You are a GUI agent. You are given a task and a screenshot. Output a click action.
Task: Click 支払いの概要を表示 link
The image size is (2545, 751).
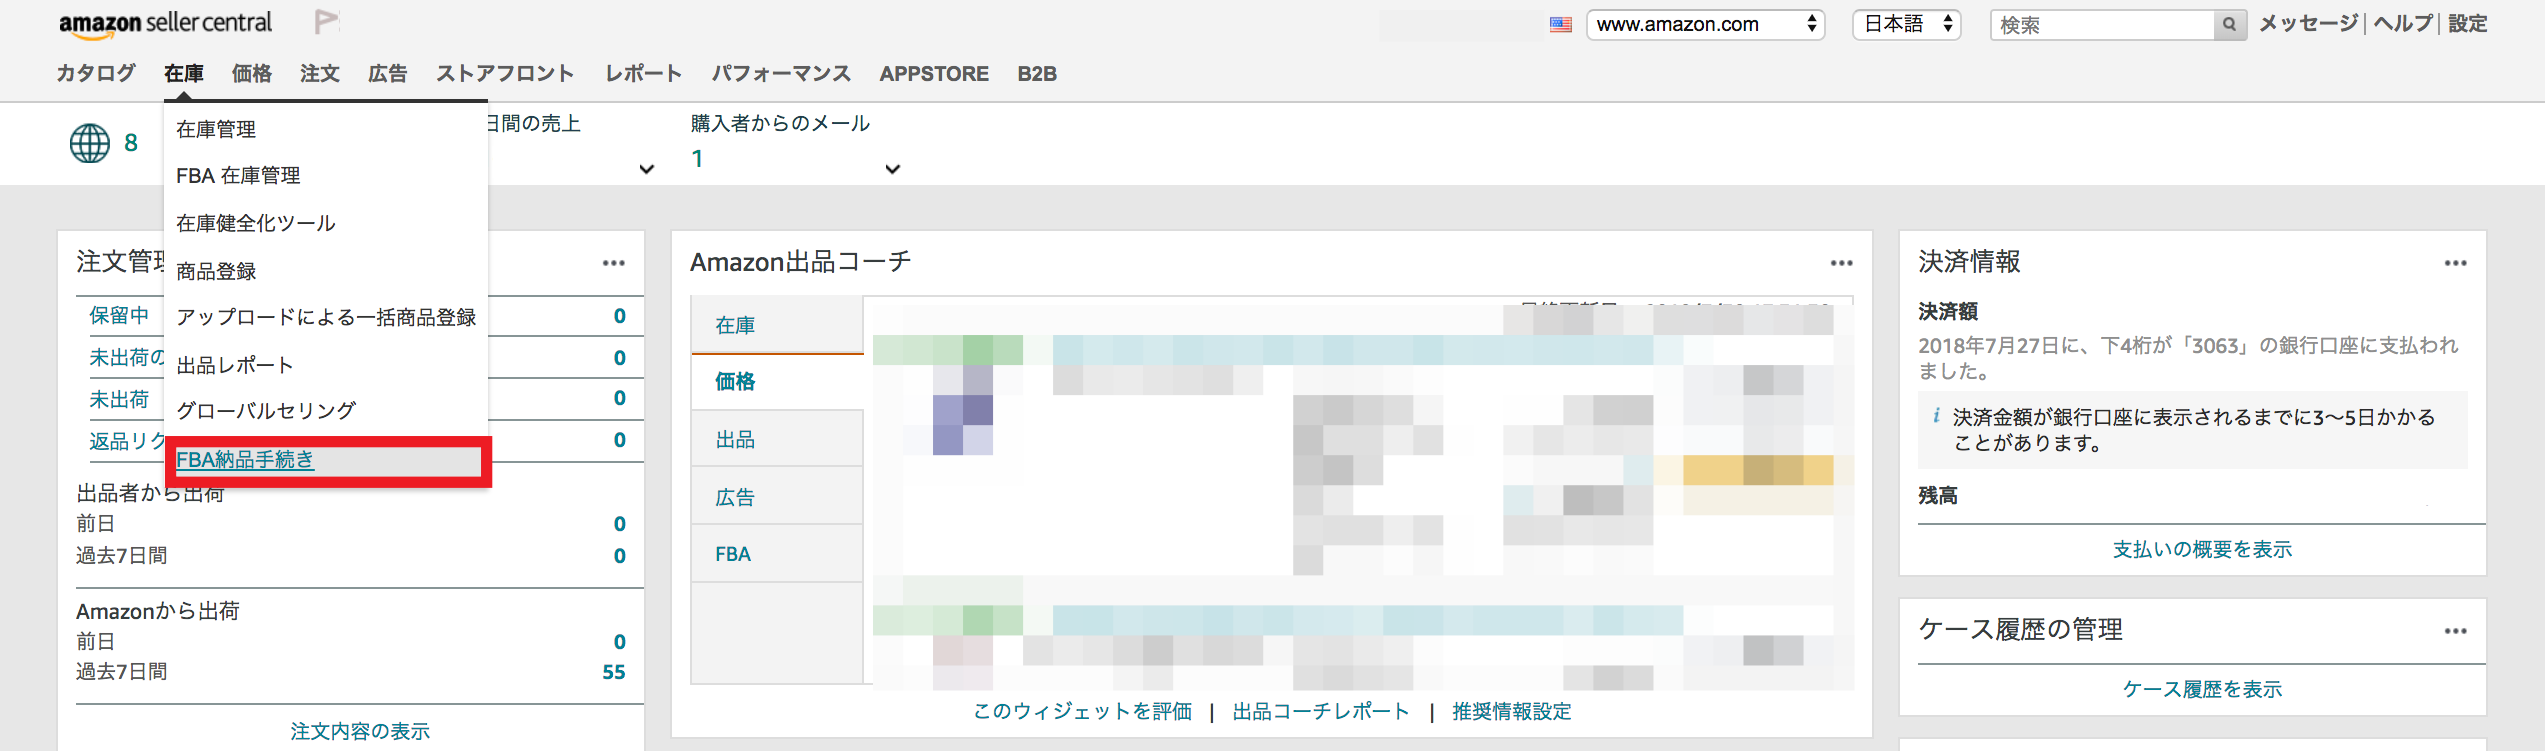[2202, 549]
